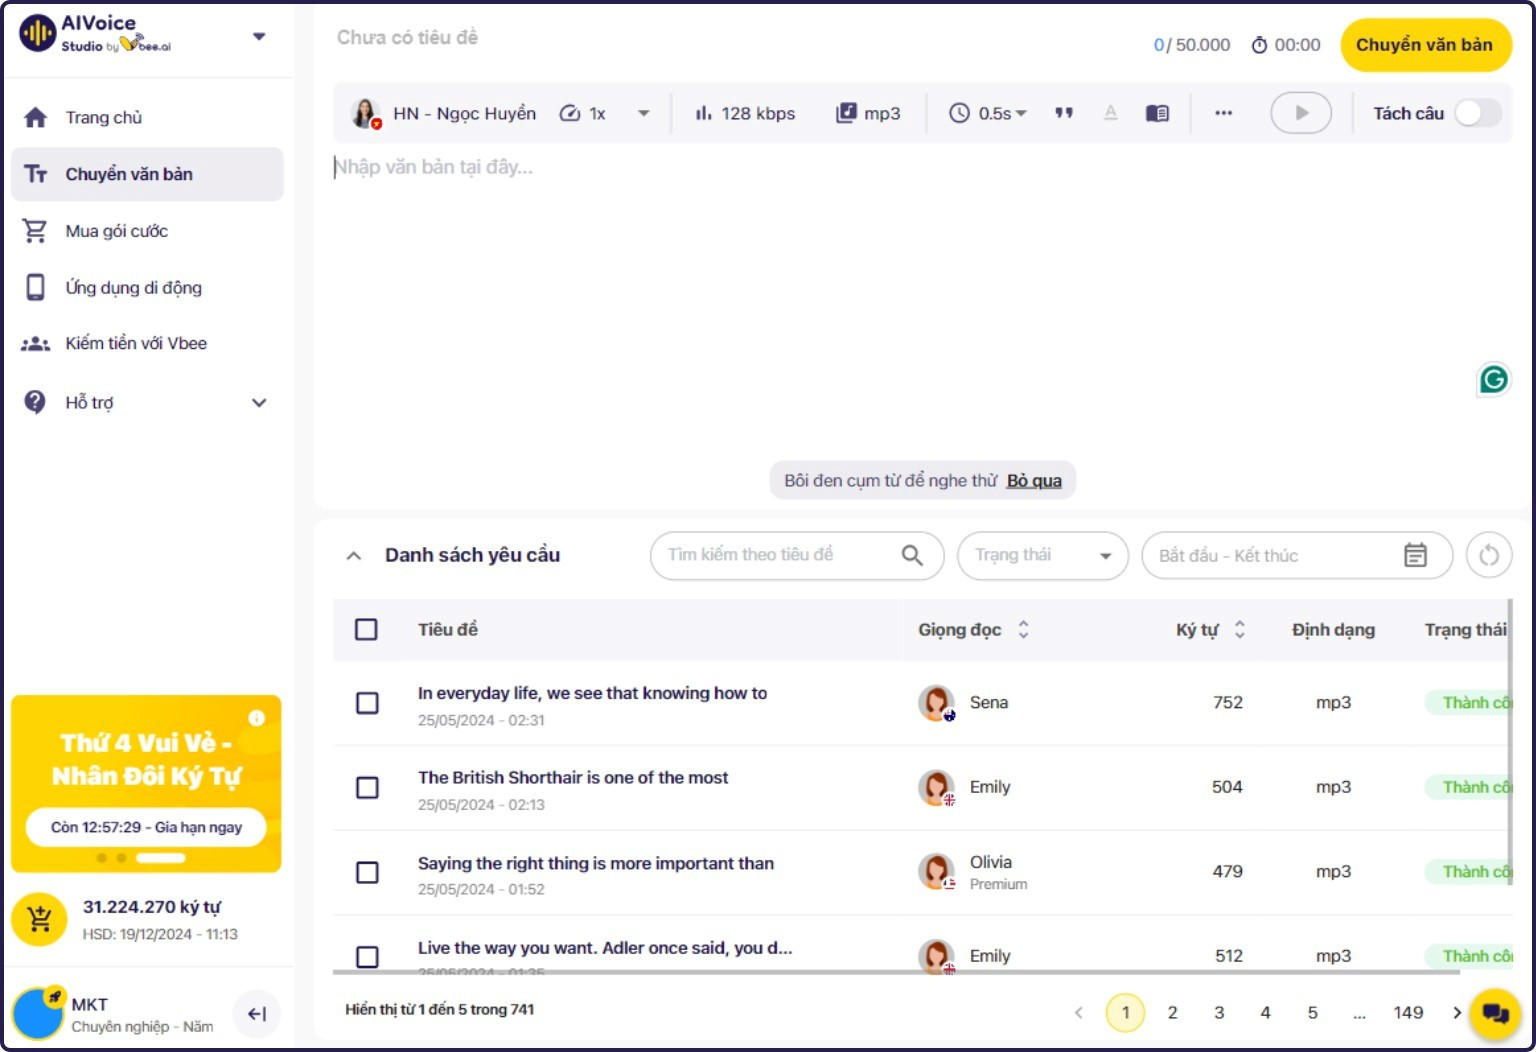Click the refresh icon beside date filter
The width and height of the screenshot is (1536, 1052).
(x=1488, y=555)
